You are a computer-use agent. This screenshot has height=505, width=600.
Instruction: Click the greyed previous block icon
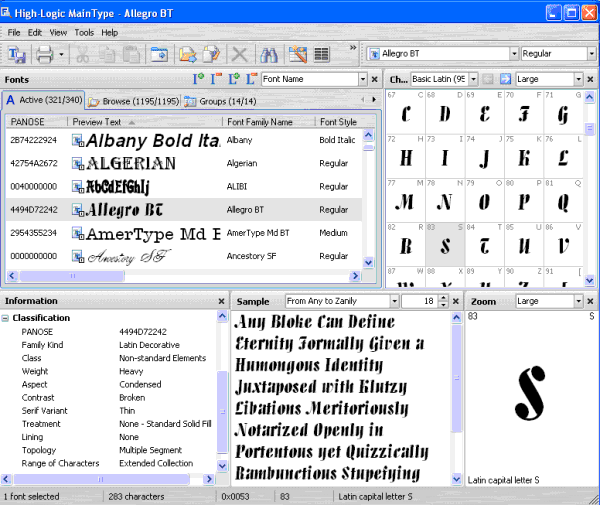(x=488, y=79)
